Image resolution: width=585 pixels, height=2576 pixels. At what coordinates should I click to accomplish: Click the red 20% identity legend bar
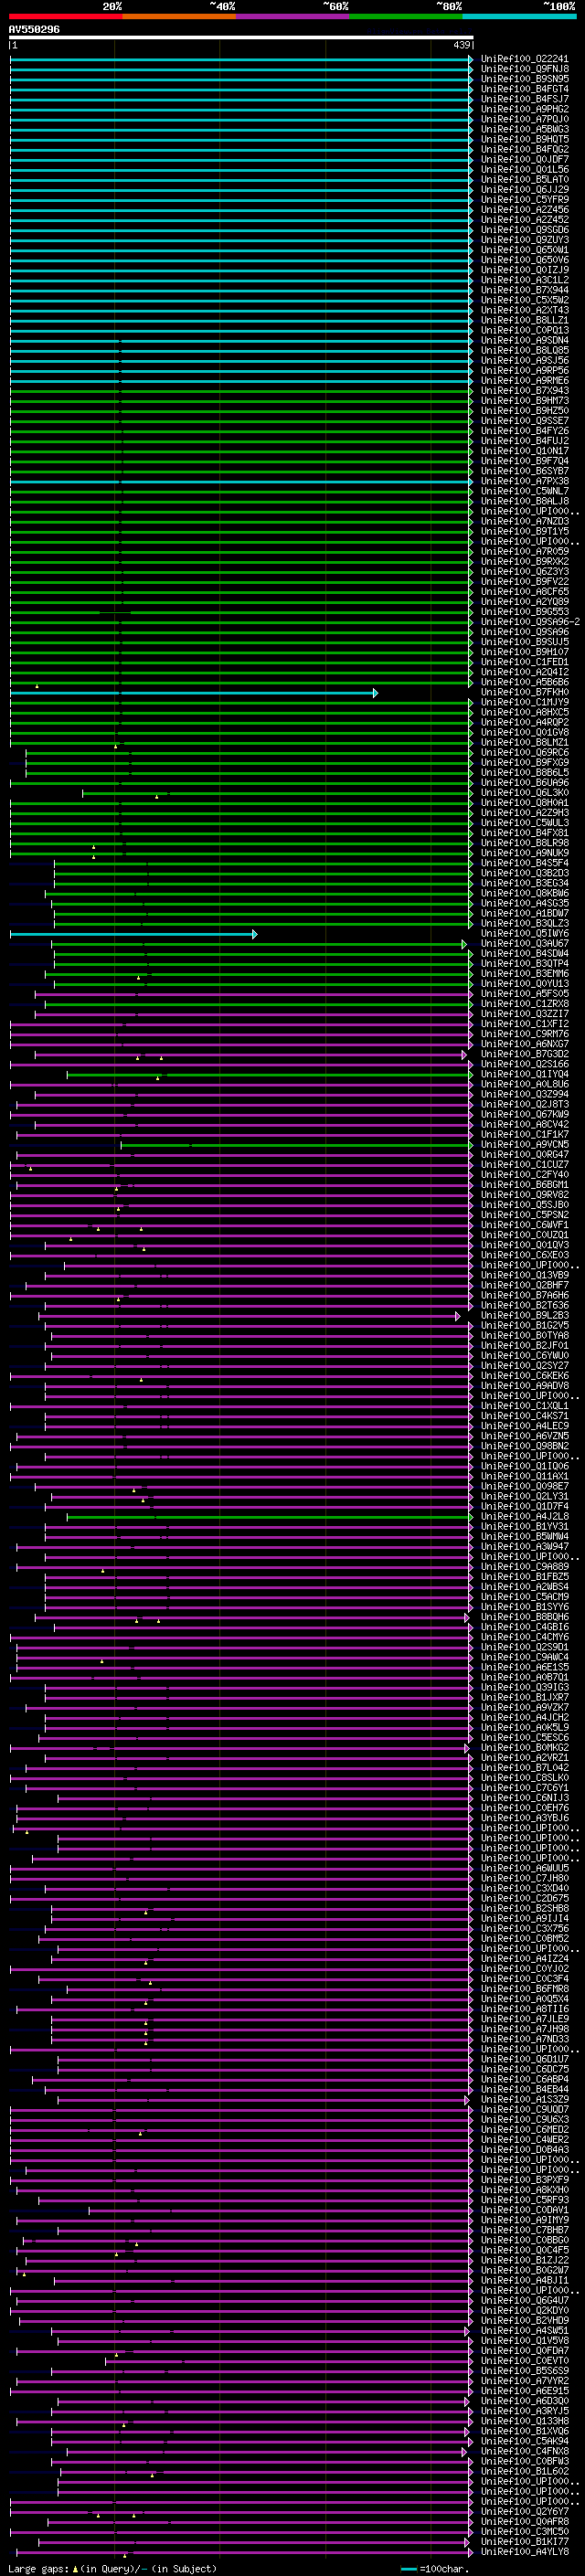(65, 16)
